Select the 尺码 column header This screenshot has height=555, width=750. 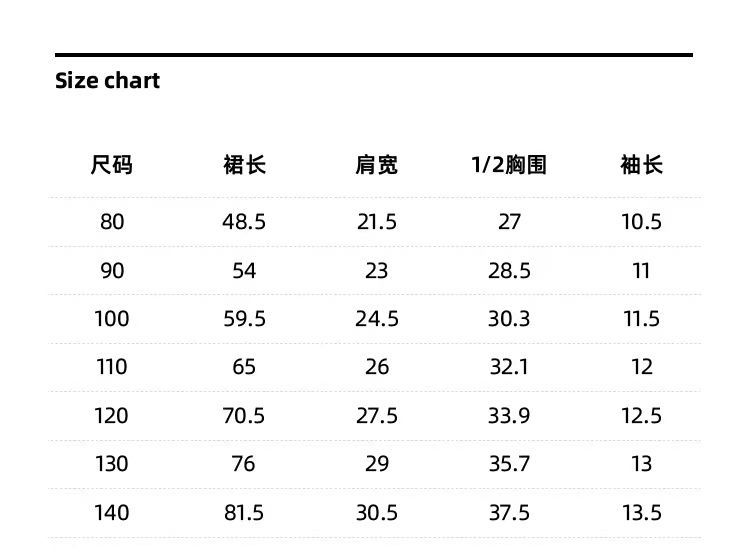click(x=111, y=165)
